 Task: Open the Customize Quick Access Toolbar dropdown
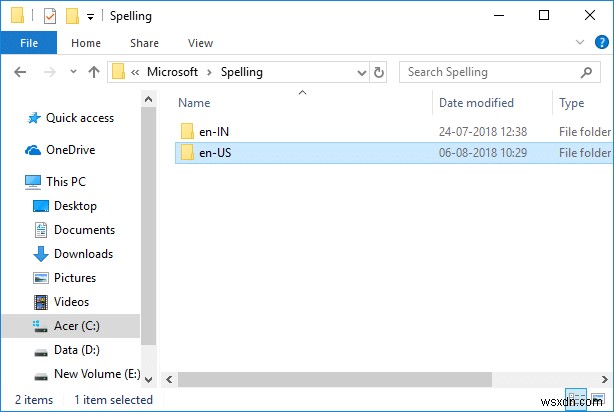point(90,17)
